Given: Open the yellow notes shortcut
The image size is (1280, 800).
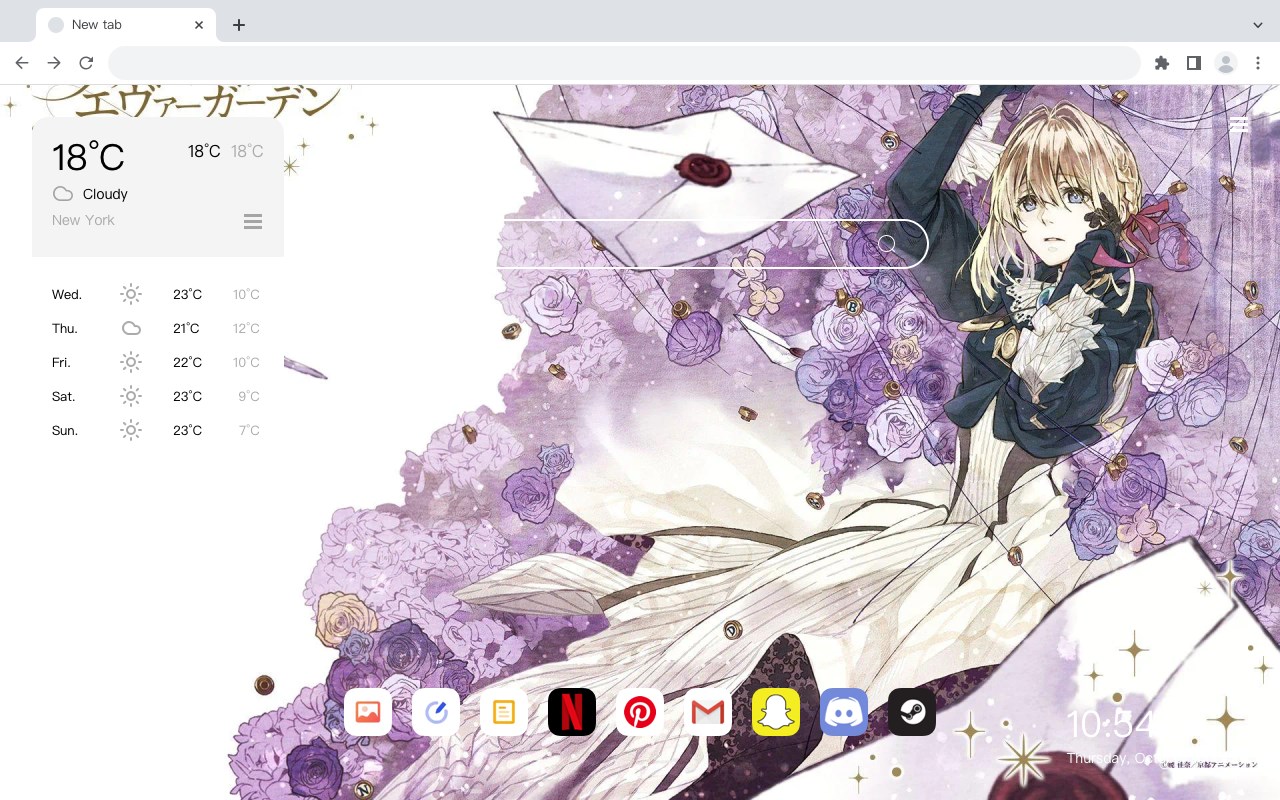Looking at the screenshot, I should point(504,712).
